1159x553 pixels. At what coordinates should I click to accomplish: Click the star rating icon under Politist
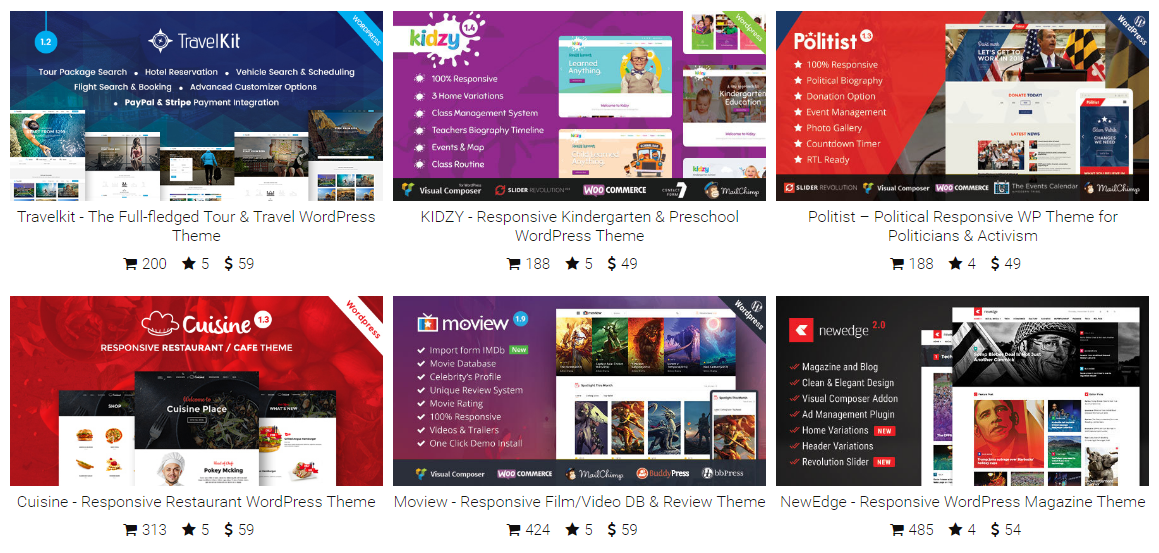point(956,263)
